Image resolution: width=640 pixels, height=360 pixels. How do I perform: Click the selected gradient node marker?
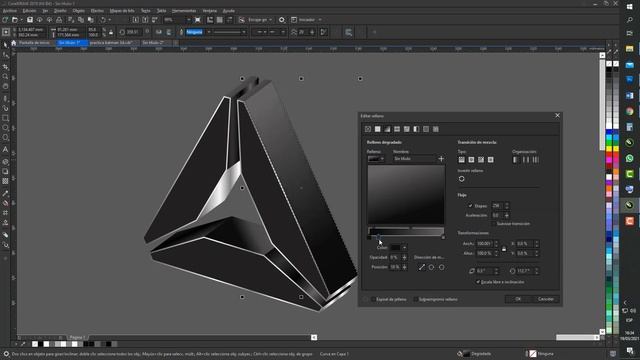pyautogui.click(x=378, y=237)
